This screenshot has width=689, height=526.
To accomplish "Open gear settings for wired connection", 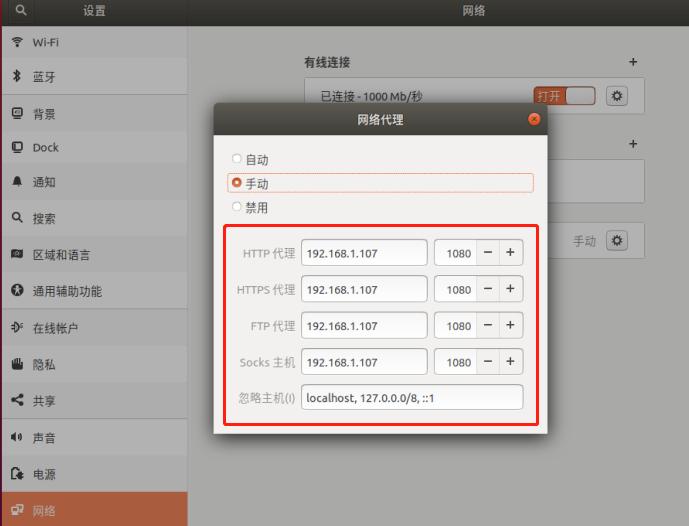I will pyautogui.click(x=616, y=96).
